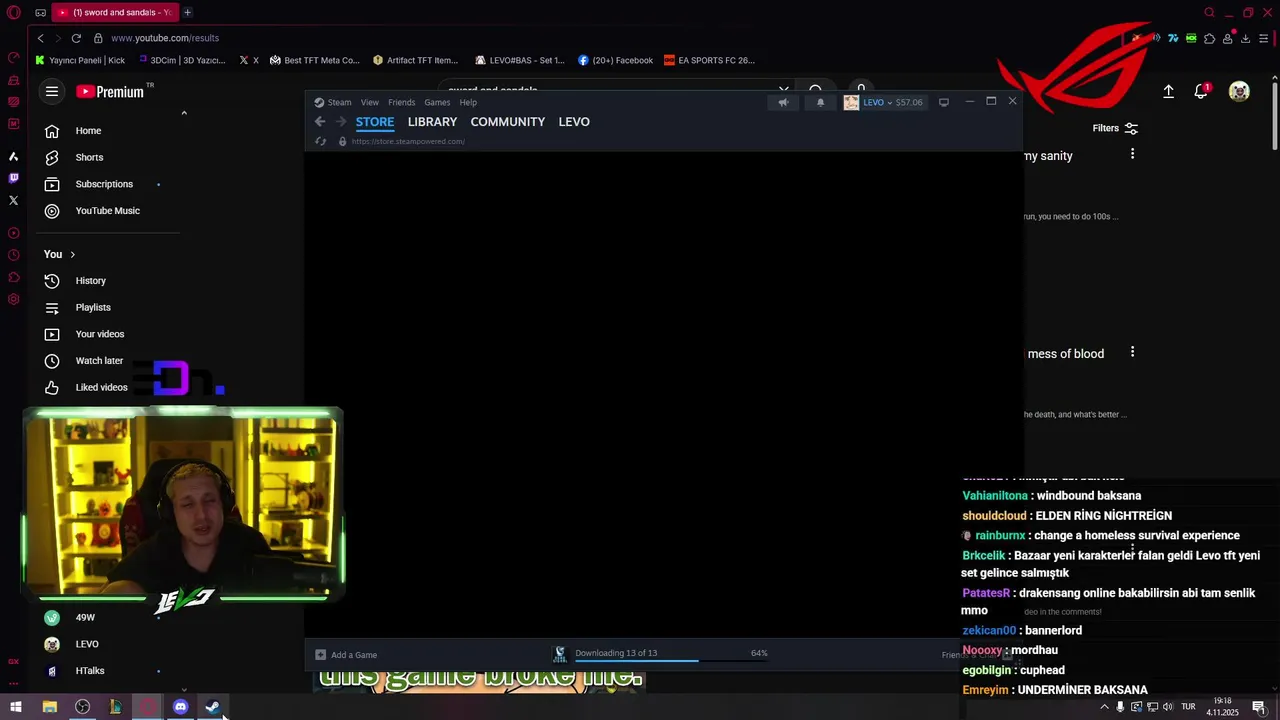Open YouTube Playlists
This screenshot has height=720, width=1280.
coord(93,308)
